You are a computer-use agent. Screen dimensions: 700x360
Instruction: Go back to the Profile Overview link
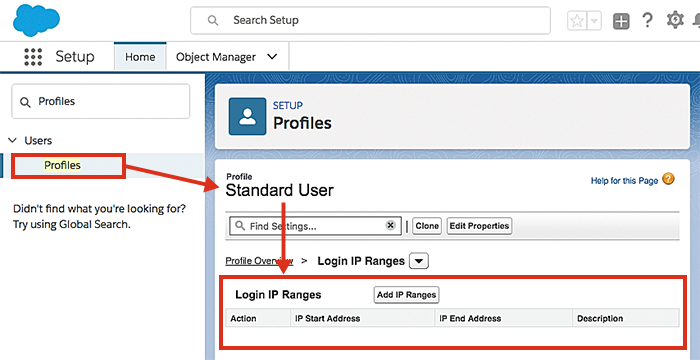tap(259, 261)
